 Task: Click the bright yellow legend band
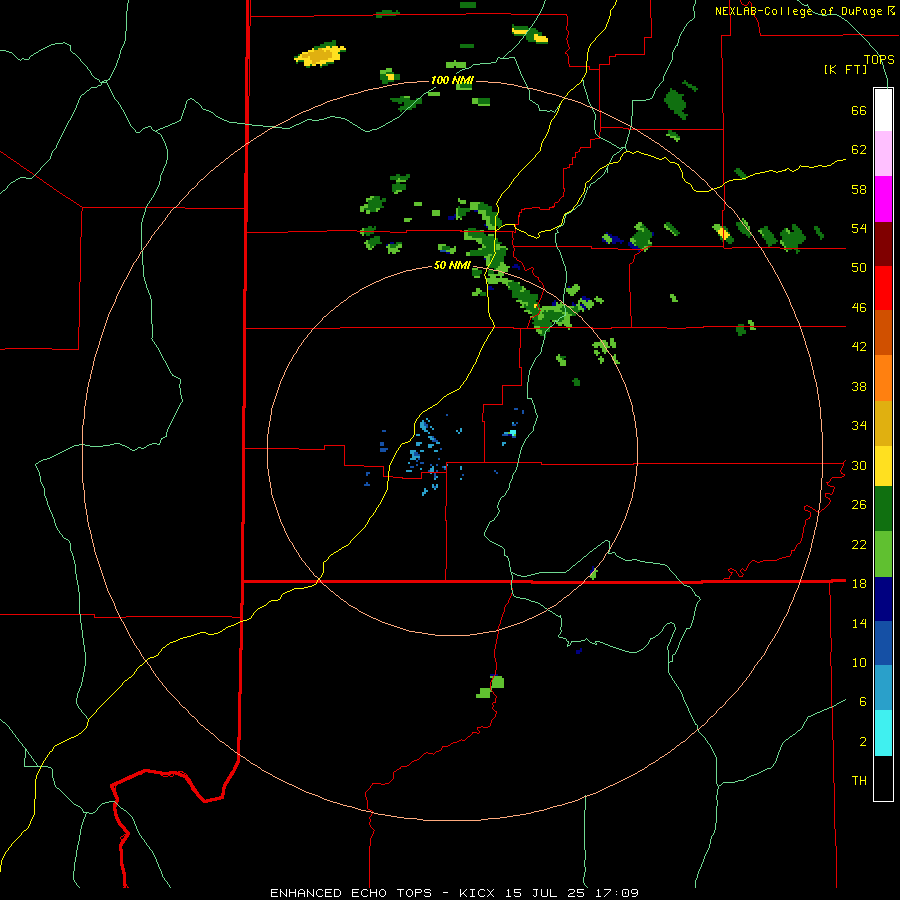tap(883, 466)
